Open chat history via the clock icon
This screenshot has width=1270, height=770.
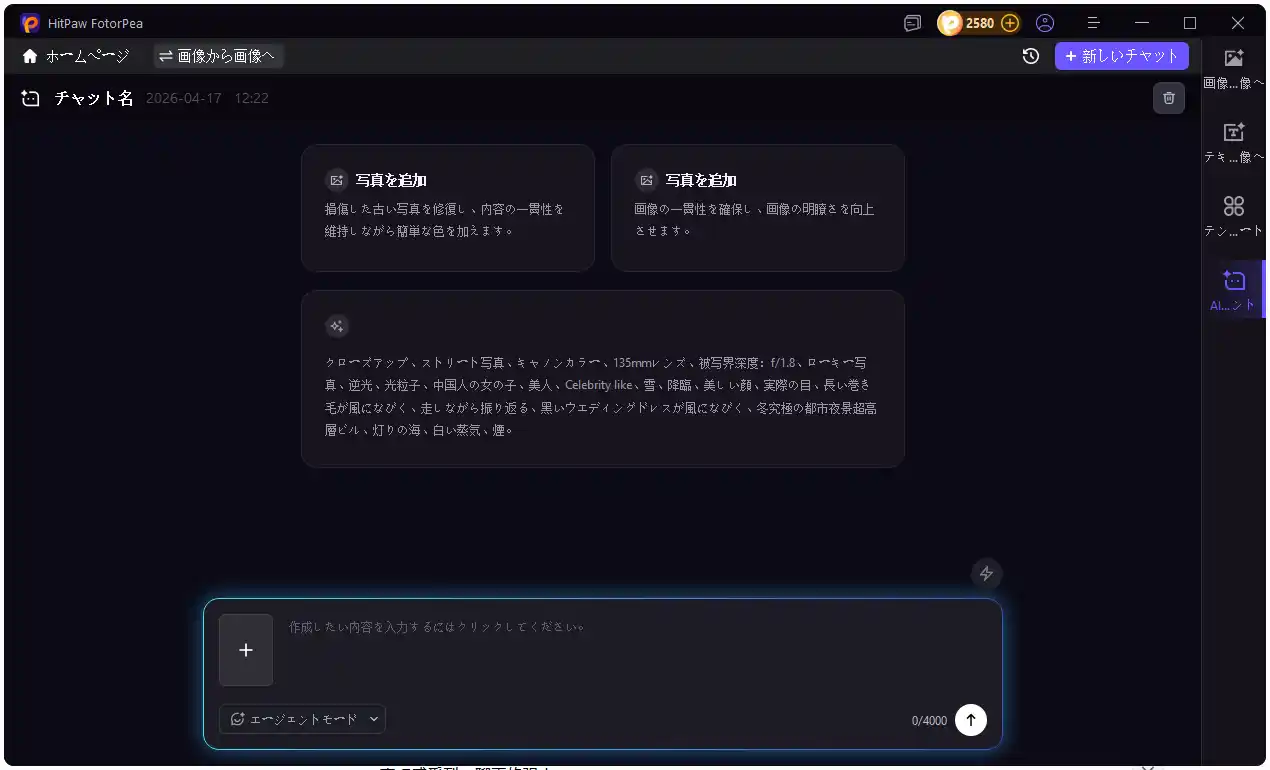click(1031, 56)
